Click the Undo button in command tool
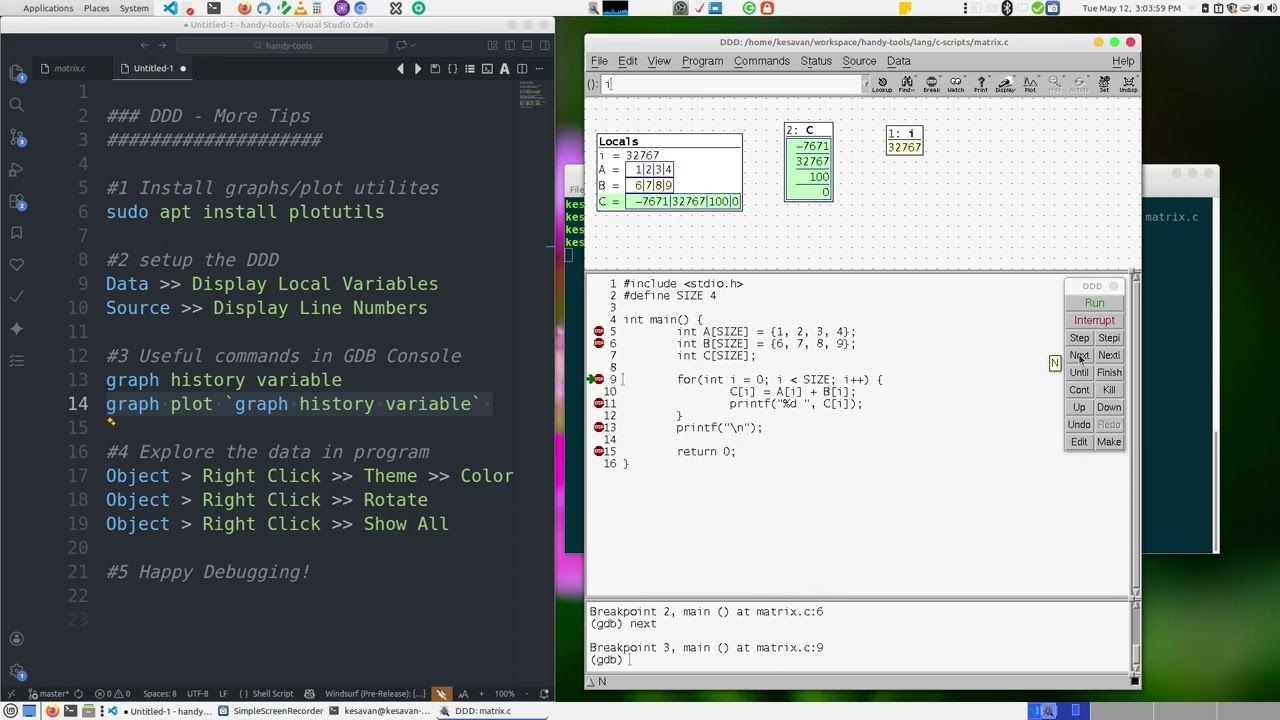 (x=1079, y=424)
